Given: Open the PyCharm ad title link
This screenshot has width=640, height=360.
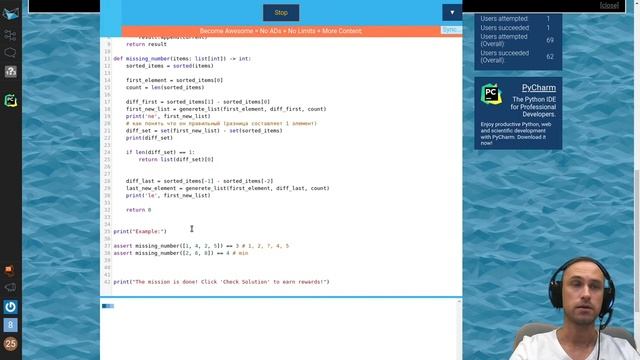Looking at the screenshot, I should pyautogui.click(x=538, y=88).
